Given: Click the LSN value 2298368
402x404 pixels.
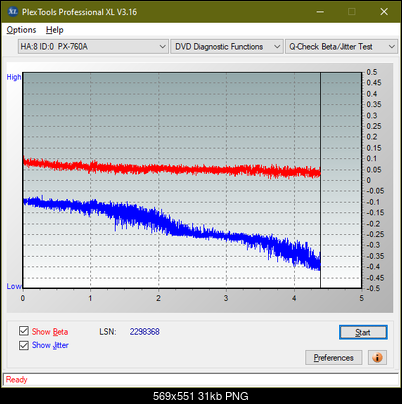Looking at the screenshot, I should (144, 332).
